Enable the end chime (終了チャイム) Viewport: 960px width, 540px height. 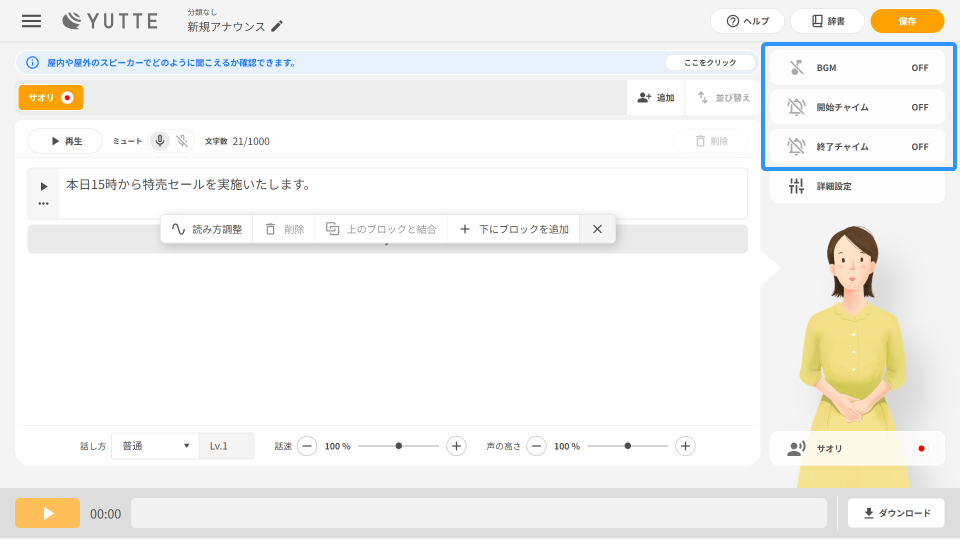point(857,147)
